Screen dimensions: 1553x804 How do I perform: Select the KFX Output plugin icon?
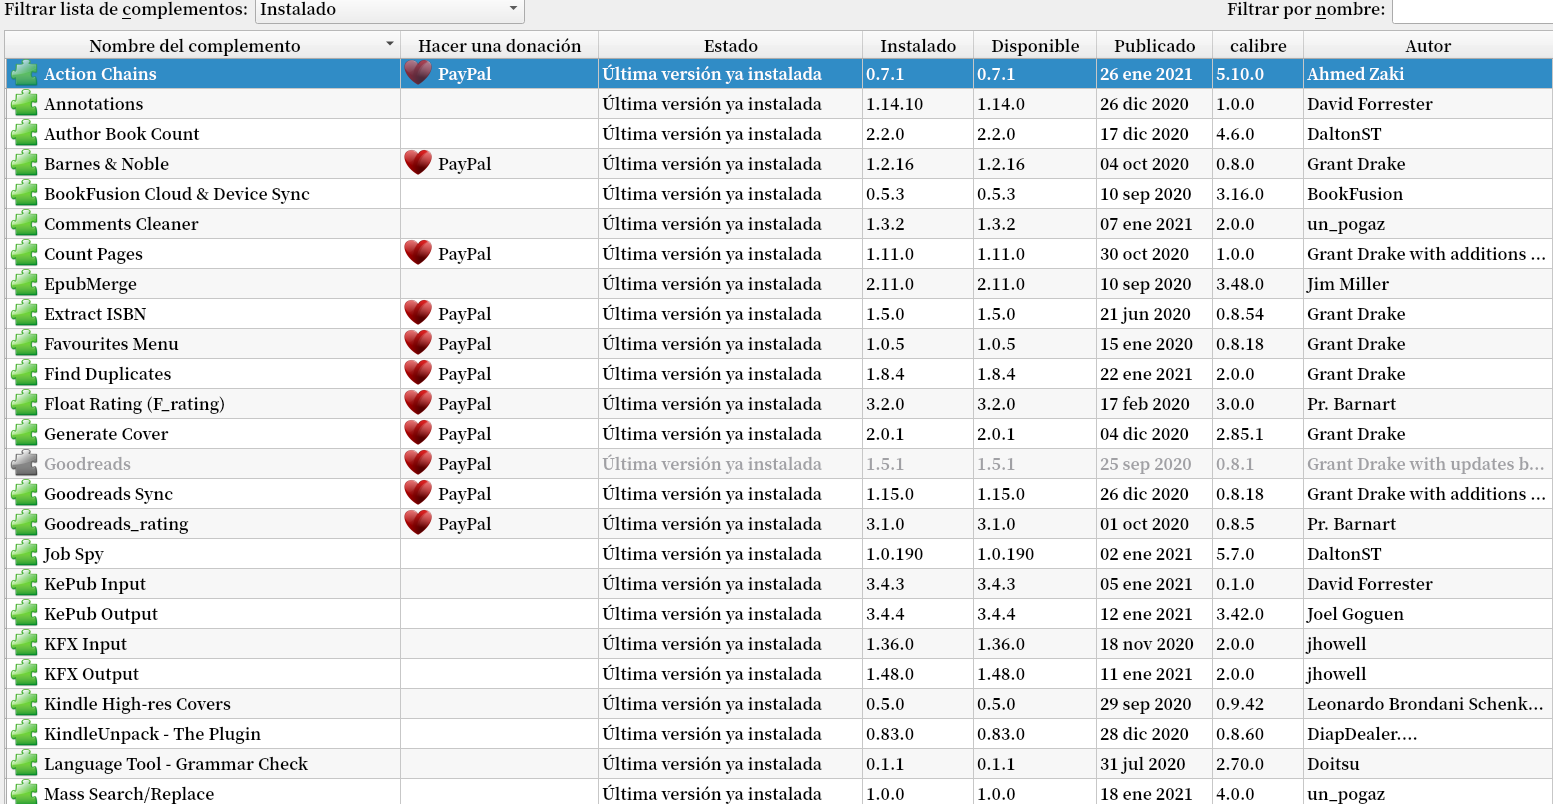tap(24, 674)
